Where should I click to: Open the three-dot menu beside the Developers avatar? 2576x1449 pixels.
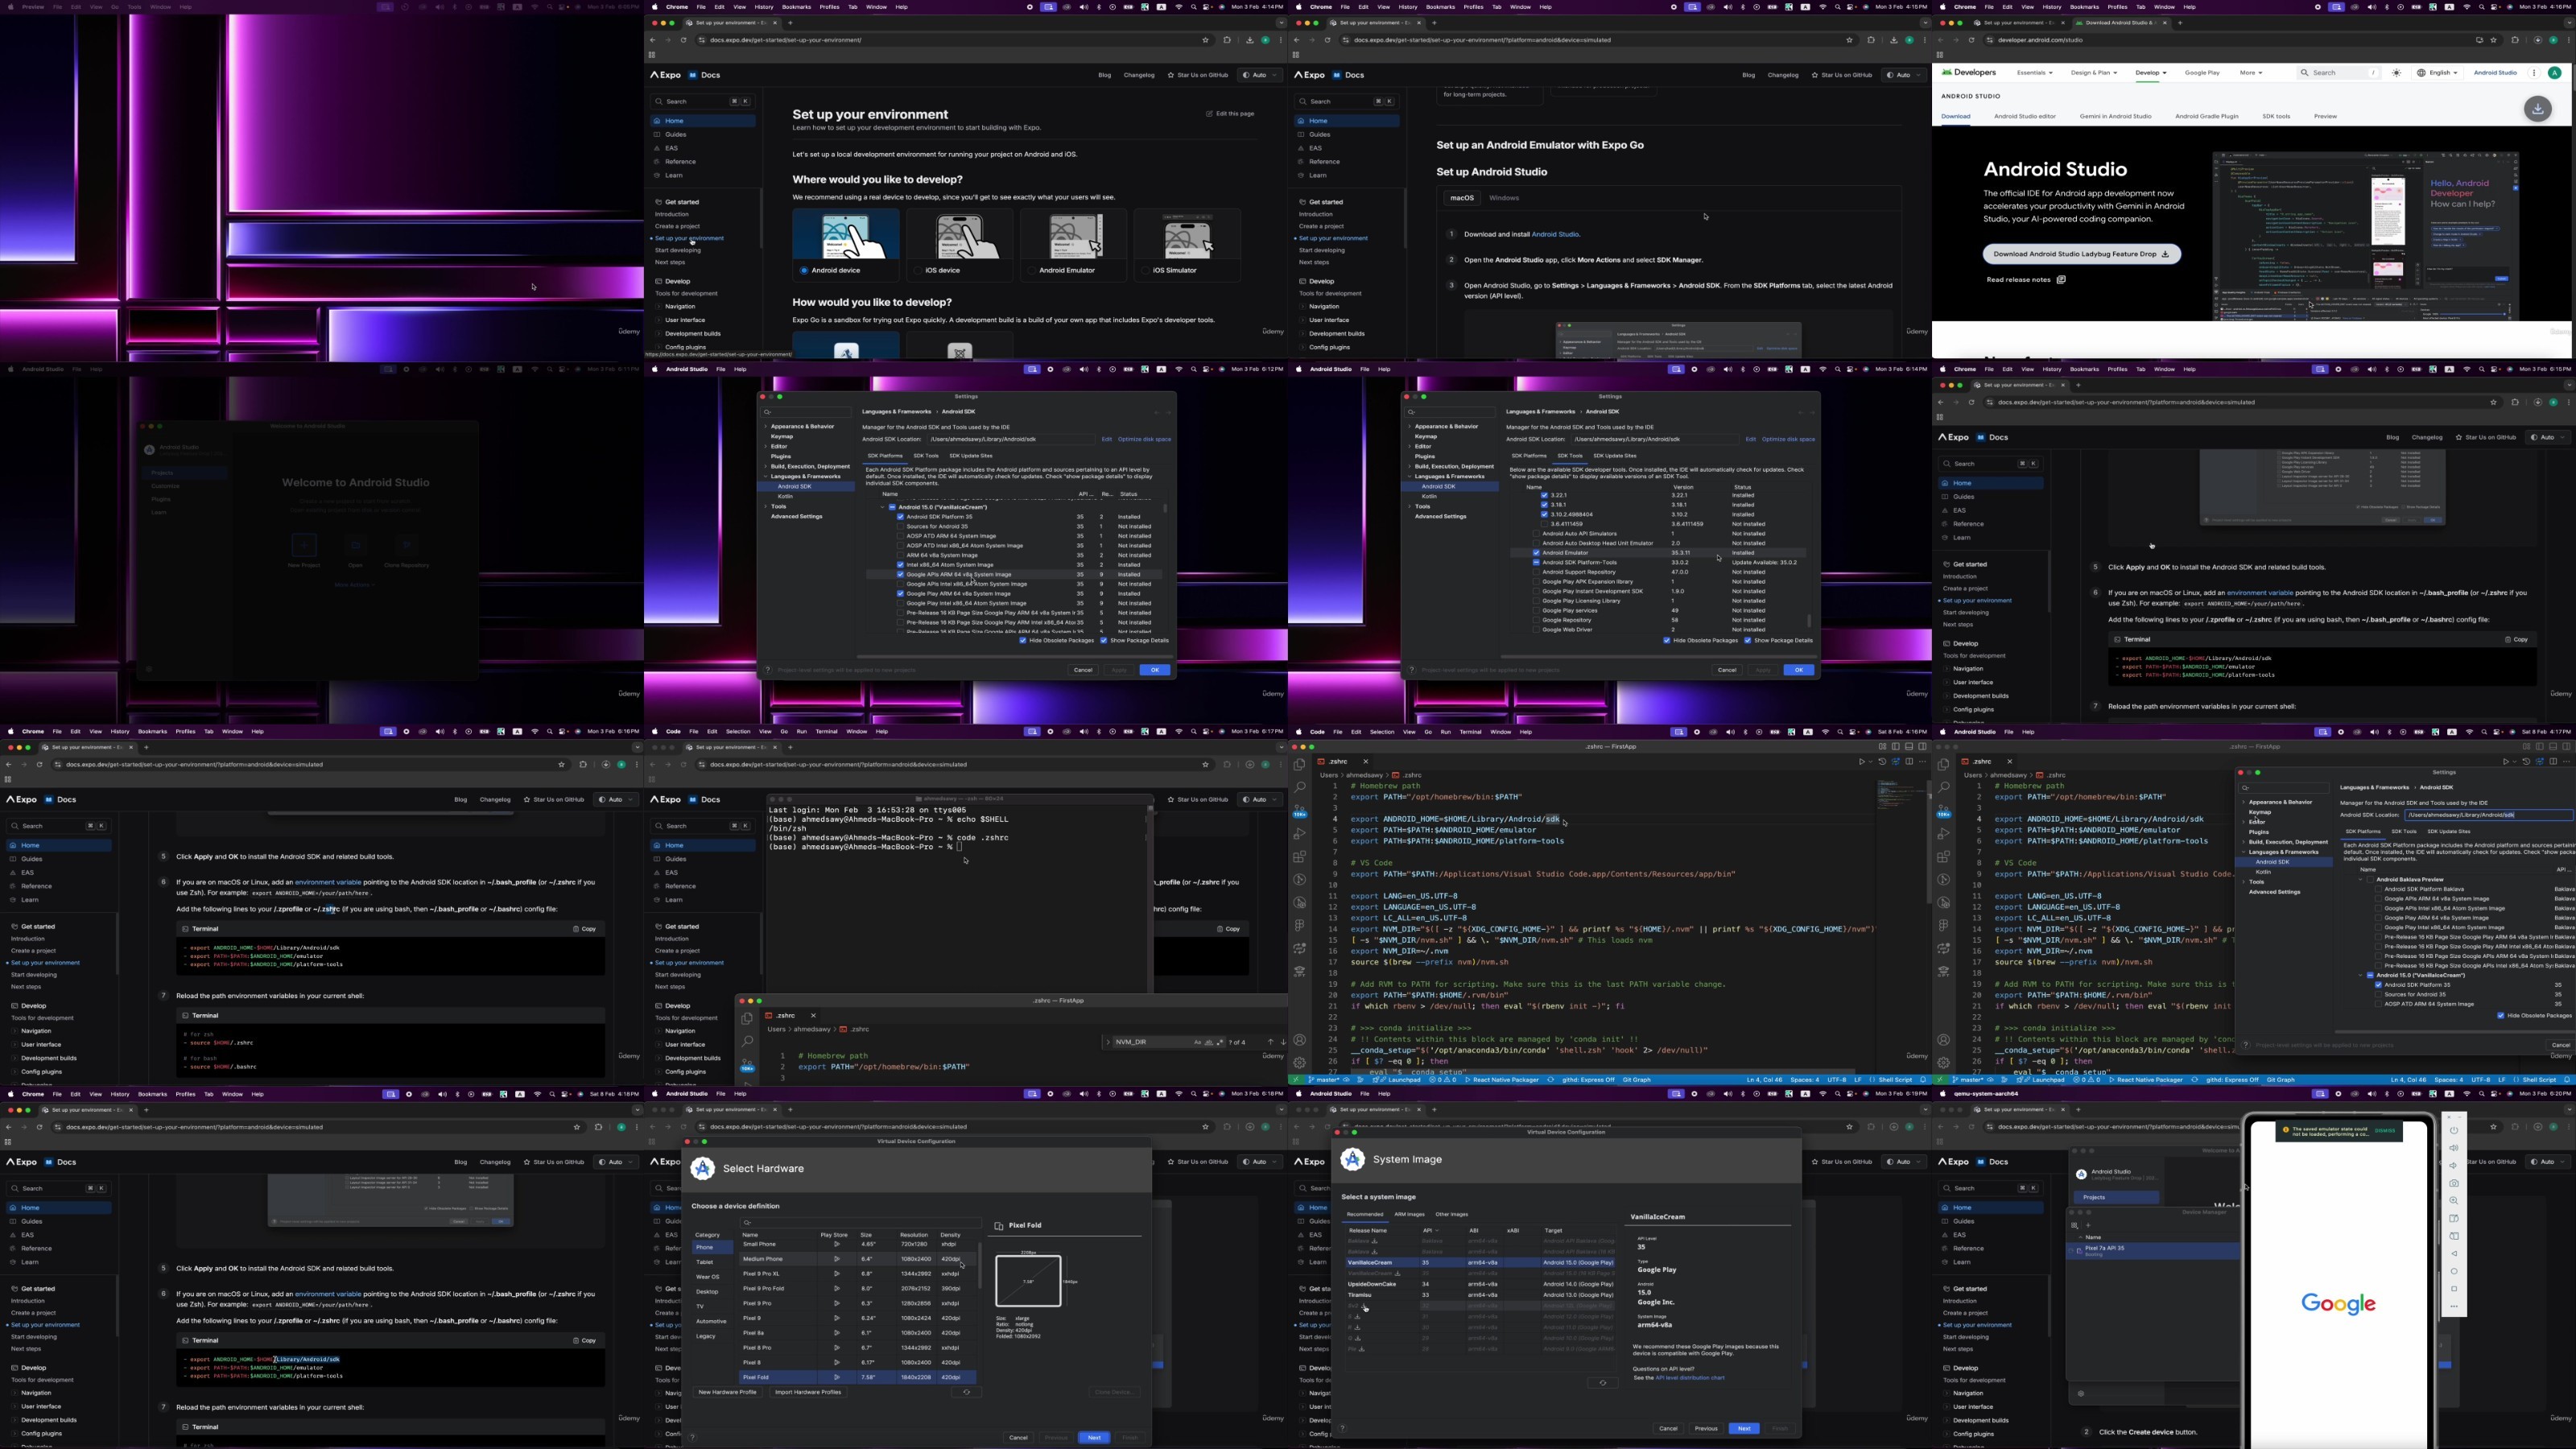(x=2534, y=73)
